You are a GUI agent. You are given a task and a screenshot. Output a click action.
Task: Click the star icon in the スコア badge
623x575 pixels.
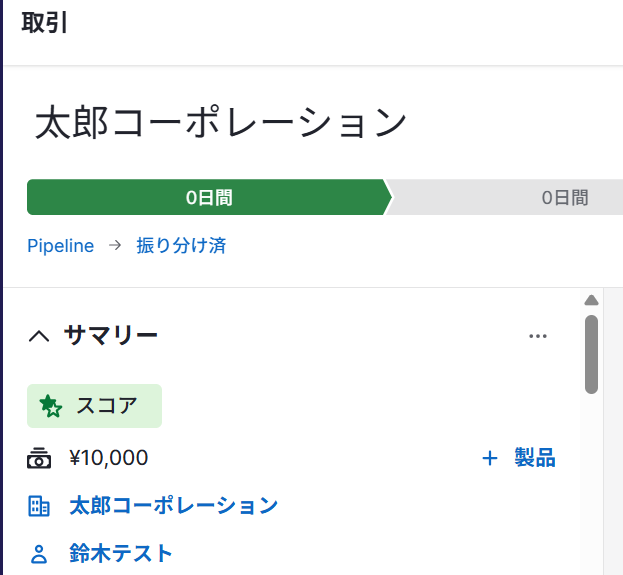pyautogui.click(x=50, y=406)
